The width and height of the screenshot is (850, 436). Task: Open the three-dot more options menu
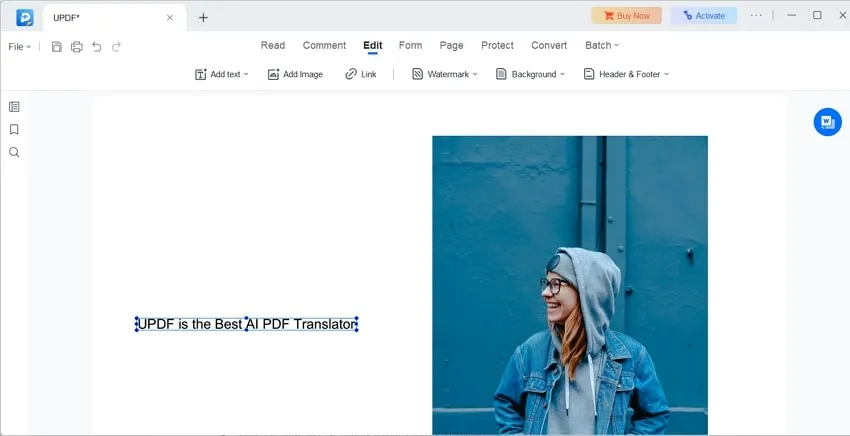(756, 16)
